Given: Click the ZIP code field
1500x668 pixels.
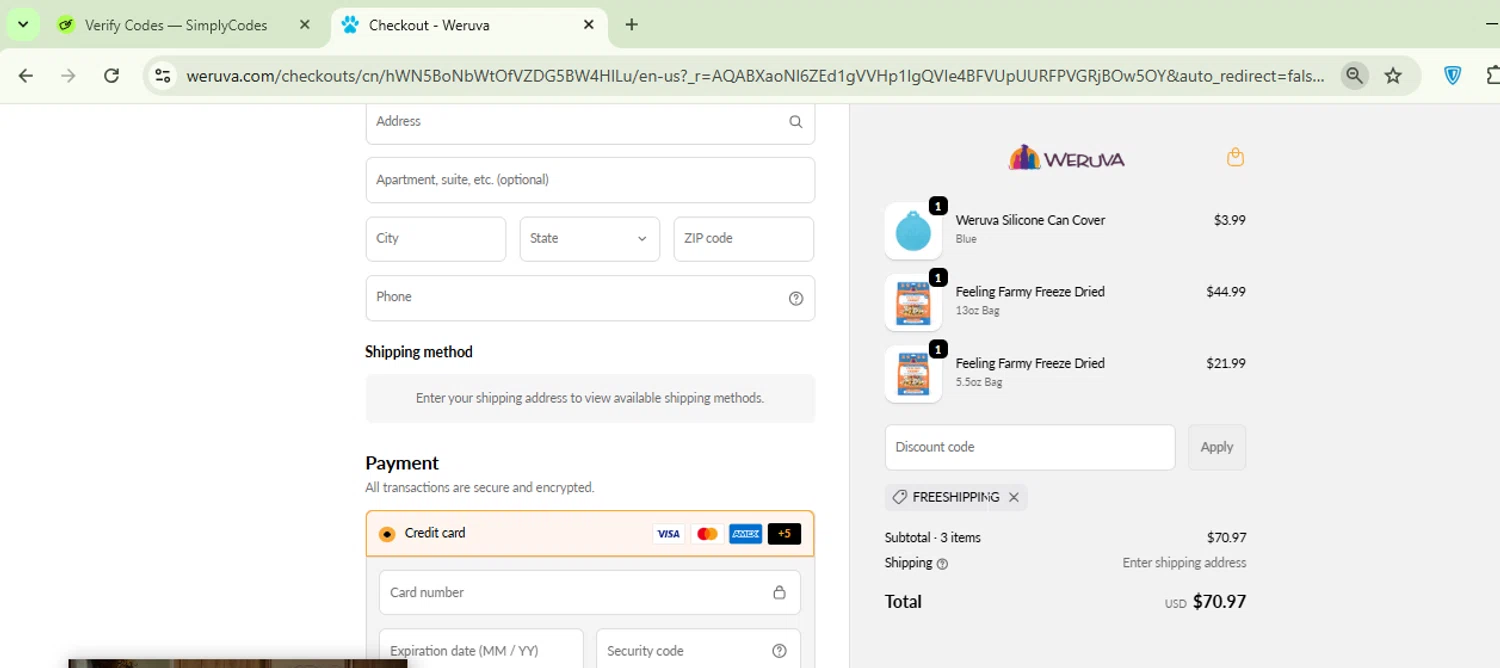Looking at the screenshot, I should [744, 239].
